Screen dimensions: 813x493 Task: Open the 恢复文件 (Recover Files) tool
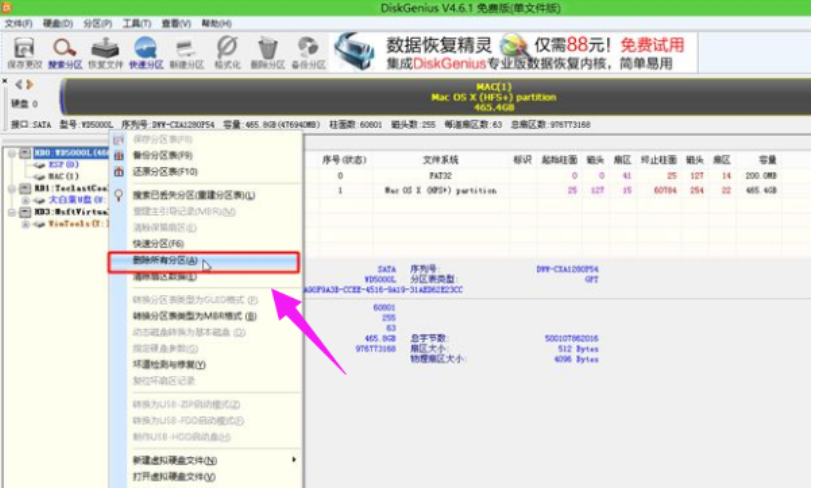pyautogui.click(x=105, y=51)
